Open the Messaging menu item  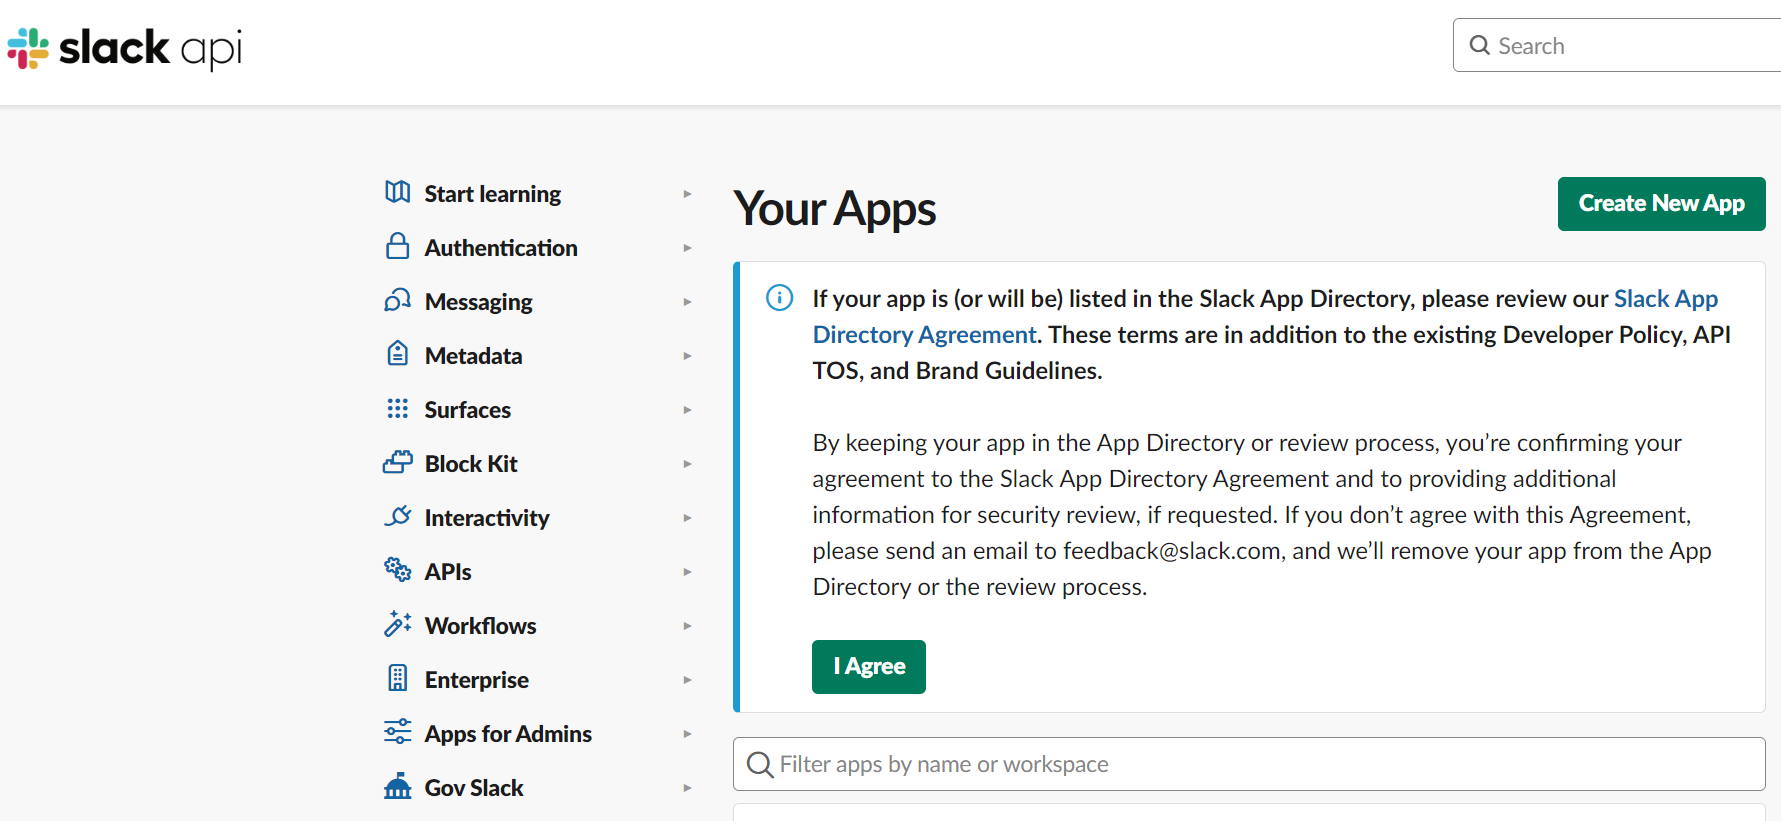point(478,302)
